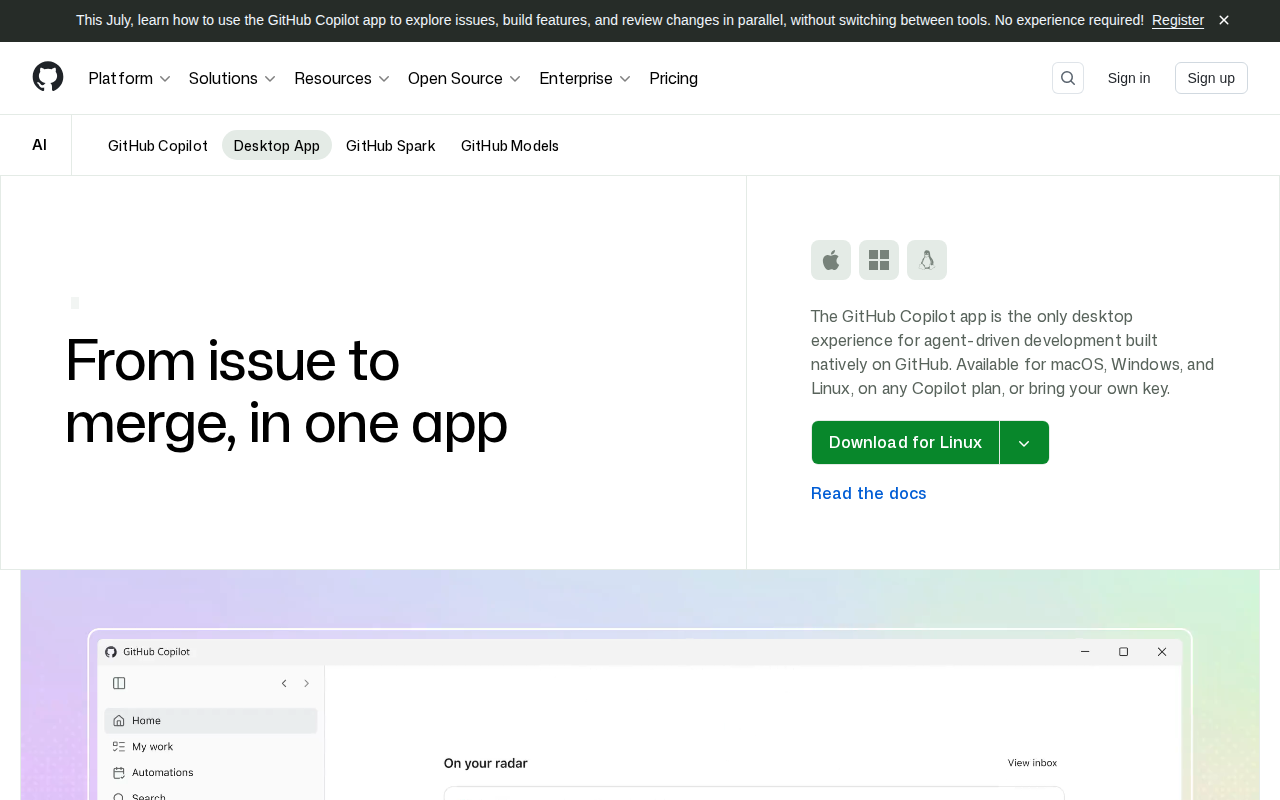Expand the Platform menu
The image size is (1280, 800).
coord(130,78)
